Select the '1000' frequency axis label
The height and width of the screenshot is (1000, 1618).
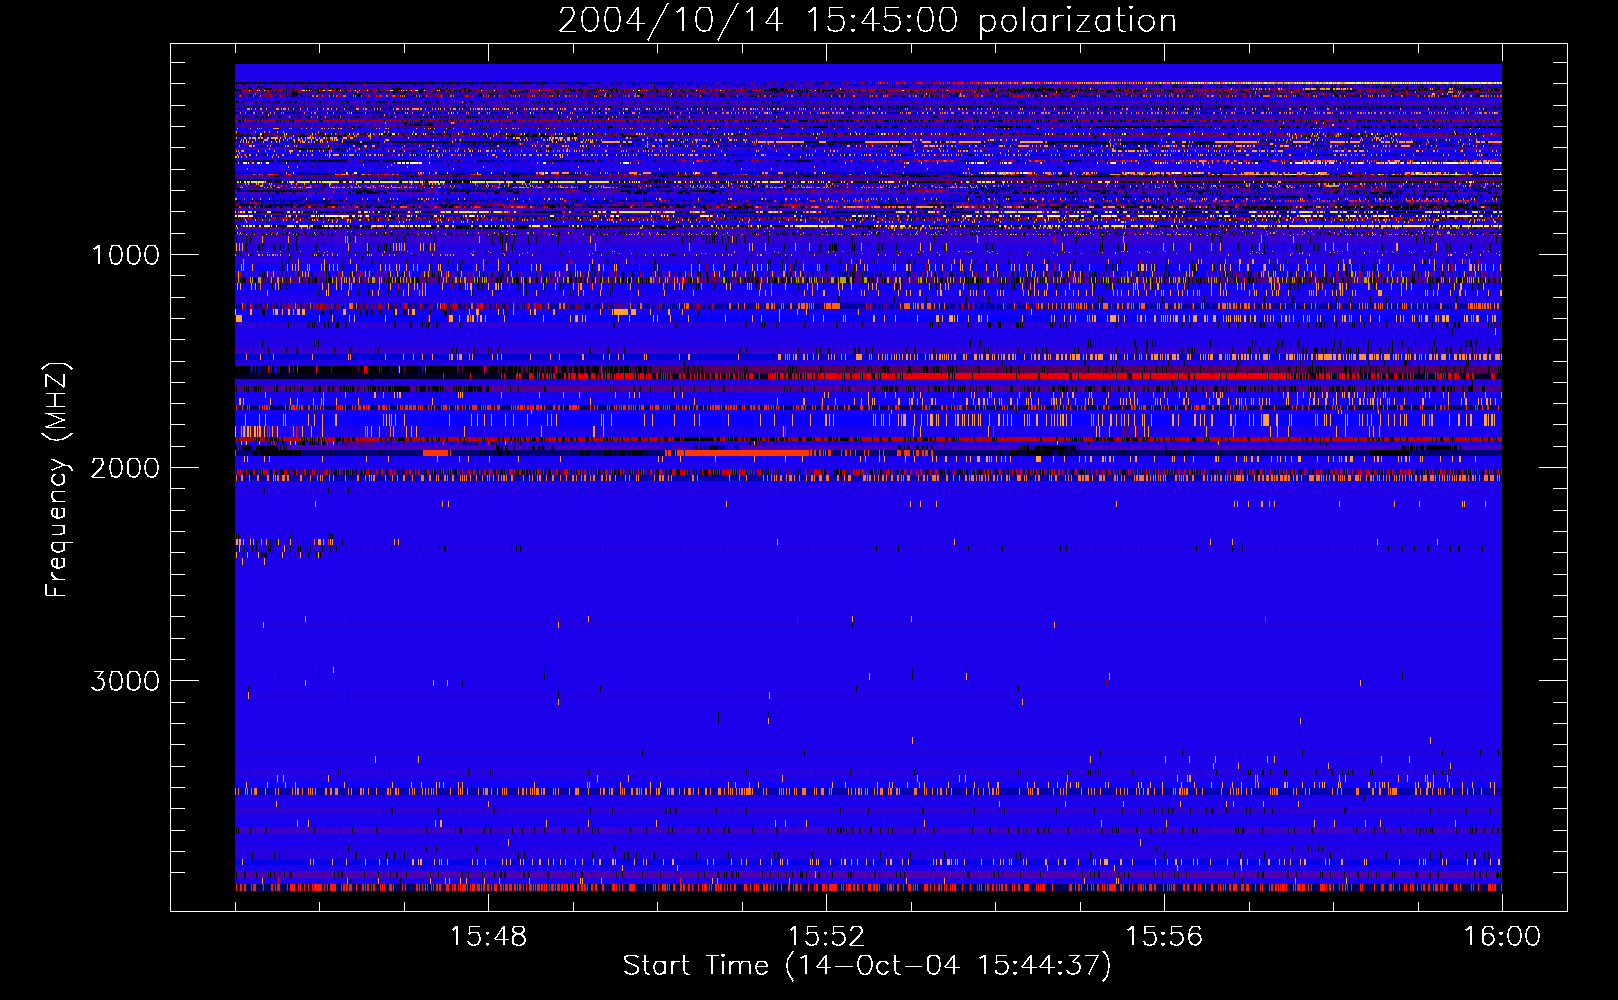click(125, 255)
